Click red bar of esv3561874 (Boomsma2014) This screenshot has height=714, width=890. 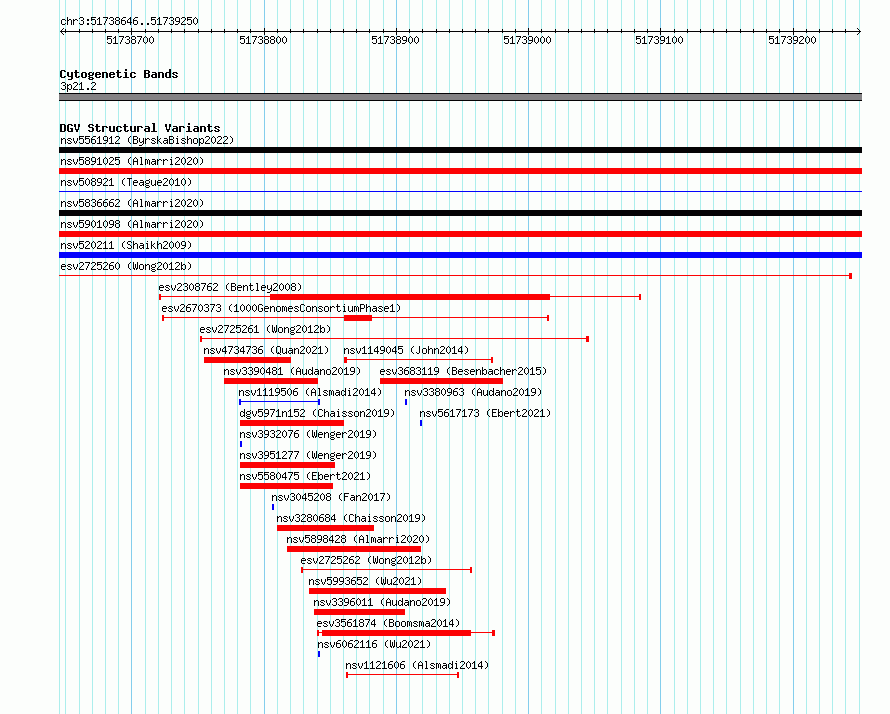(396, 633)
